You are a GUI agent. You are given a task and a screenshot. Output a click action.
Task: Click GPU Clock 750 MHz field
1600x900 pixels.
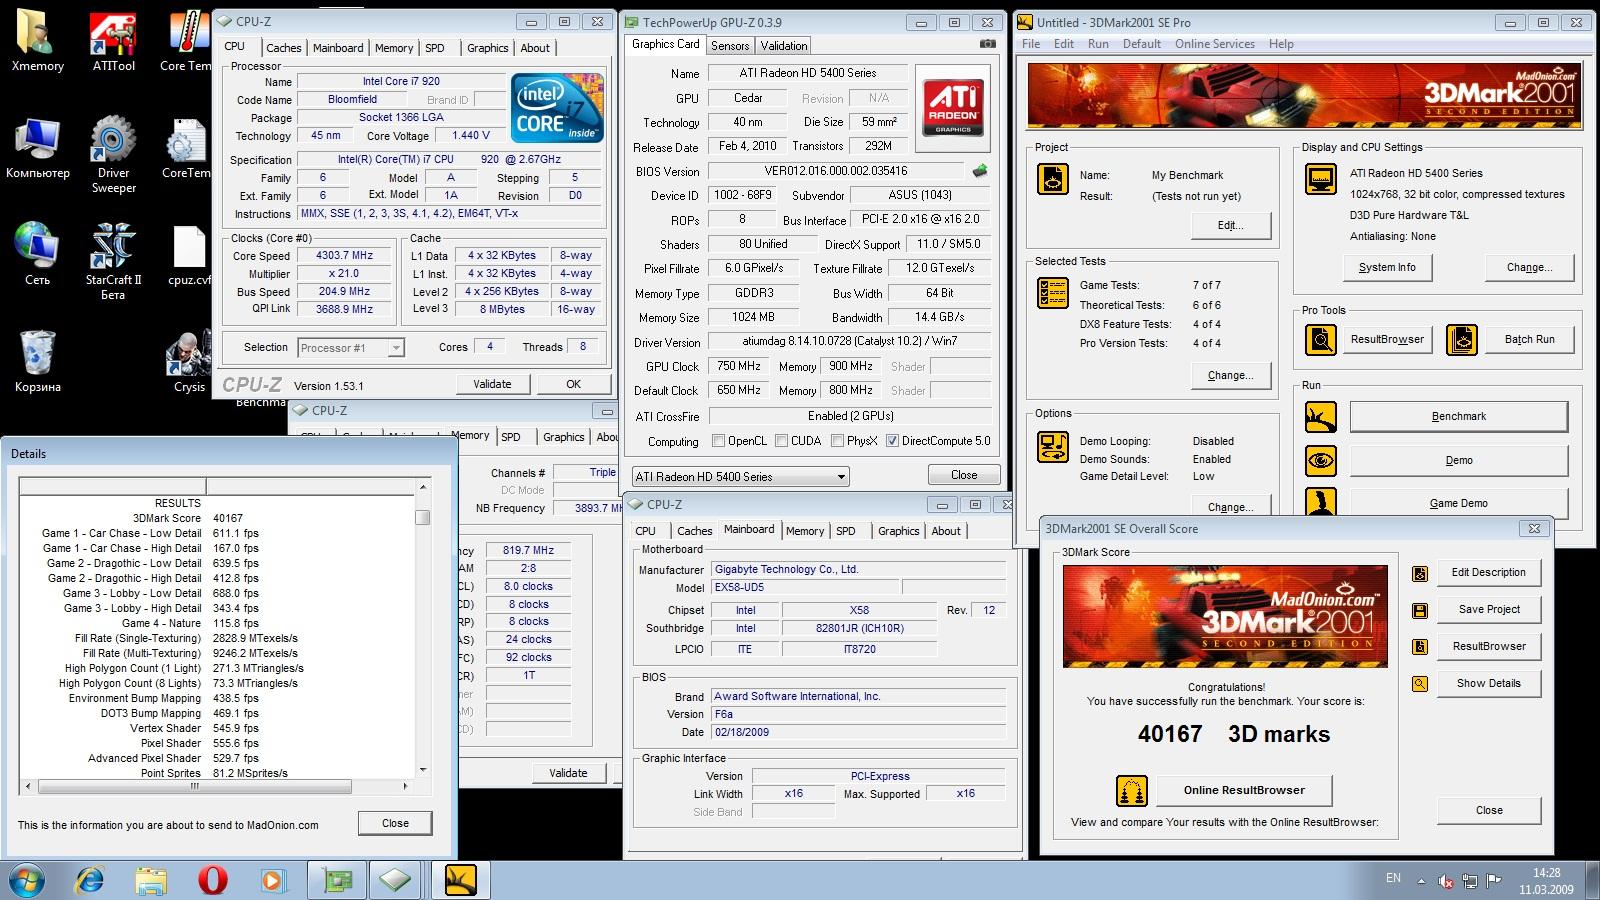738,367
